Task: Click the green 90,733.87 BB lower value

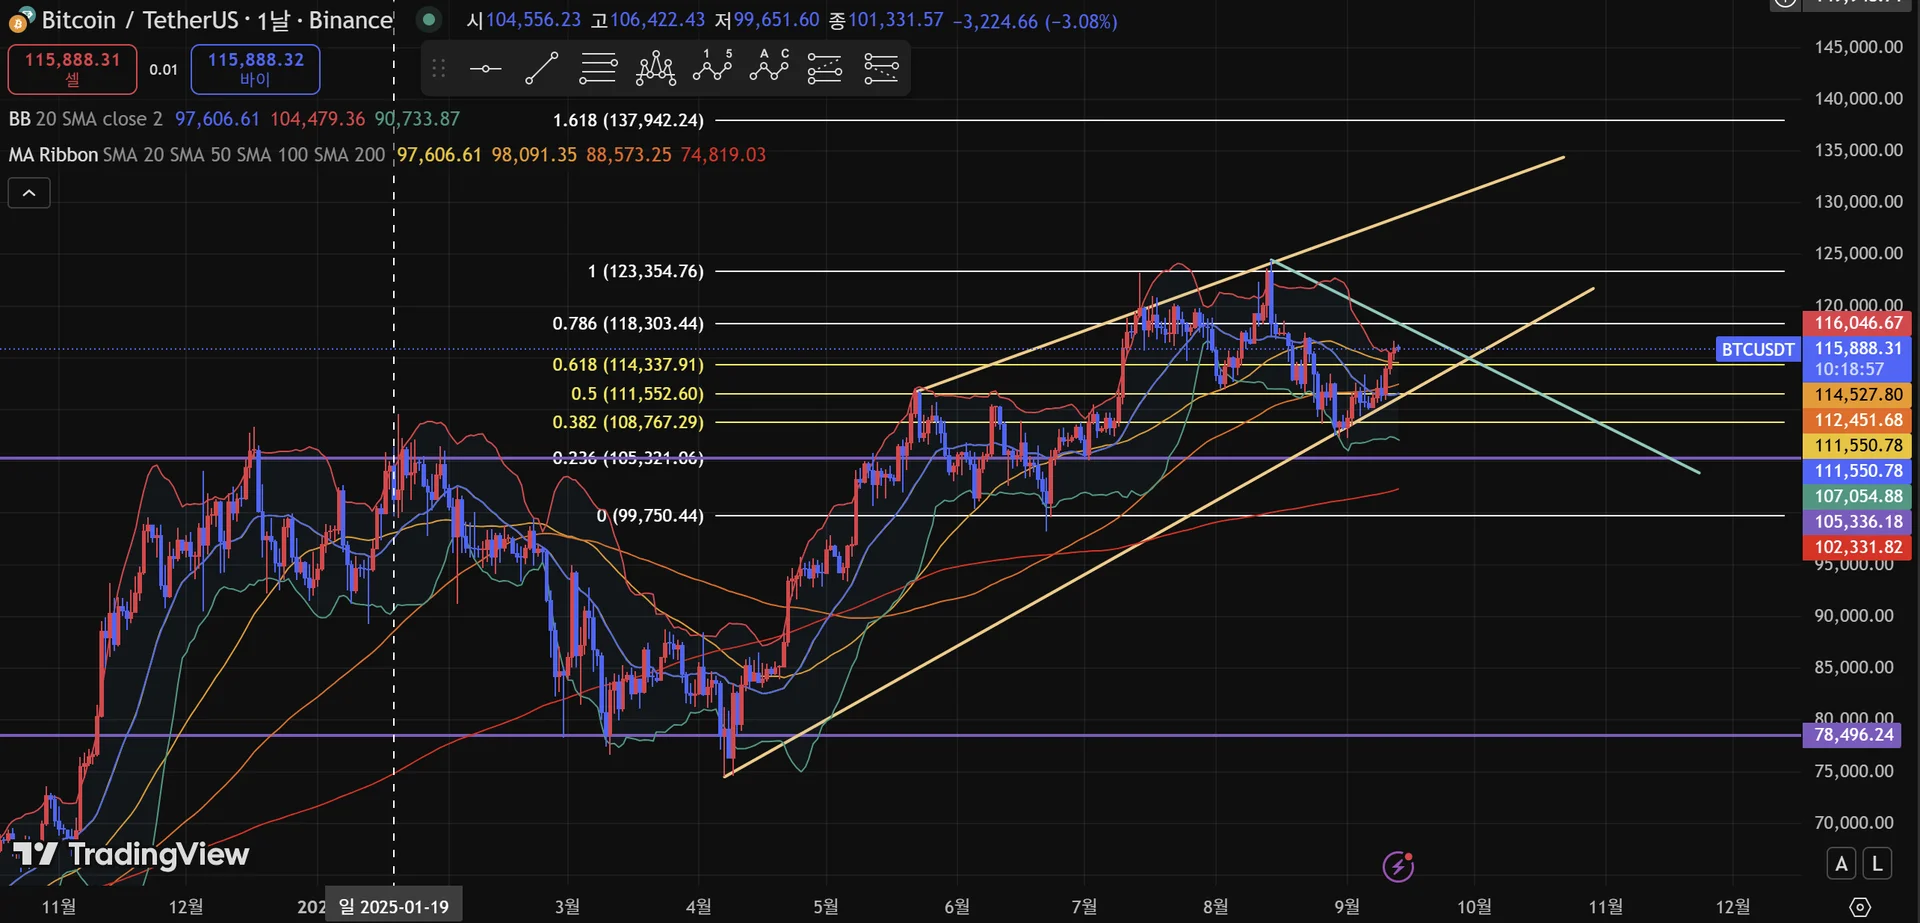Action: pos(417,119)
